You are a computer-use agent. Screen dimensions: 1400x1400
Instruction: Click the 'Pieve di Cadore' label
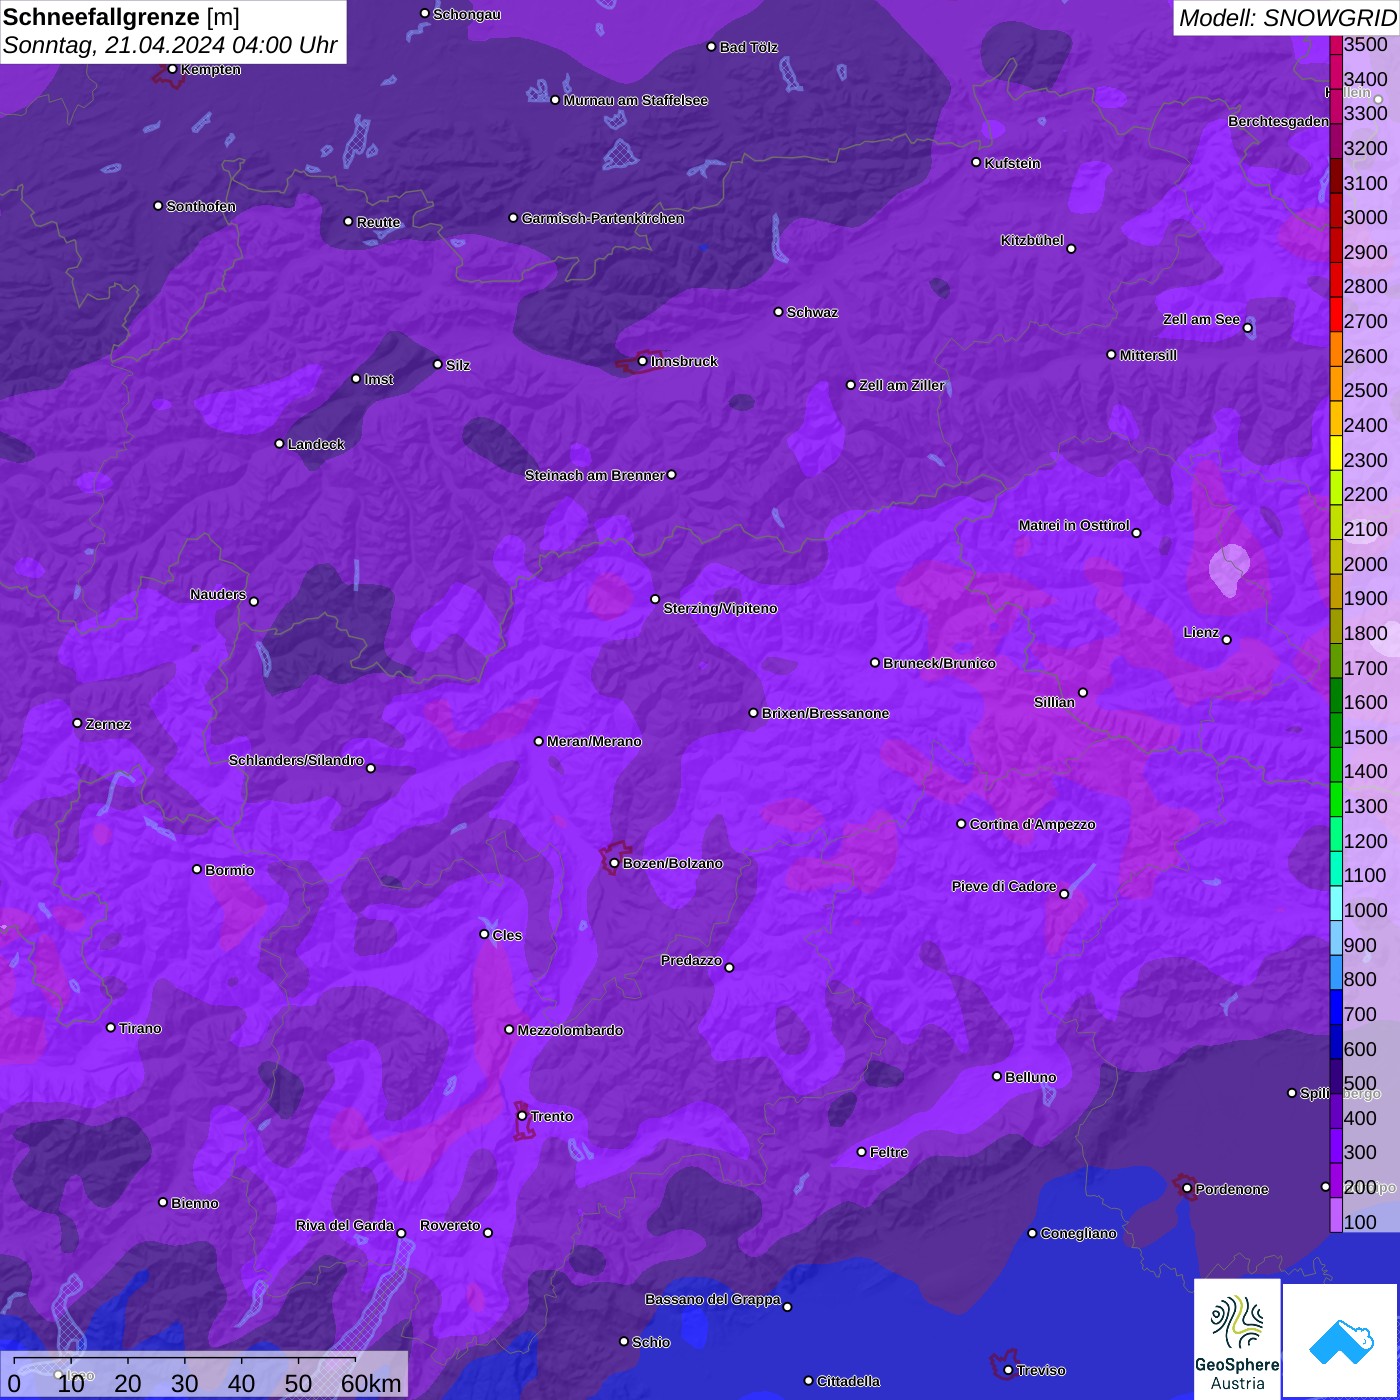1004,886
